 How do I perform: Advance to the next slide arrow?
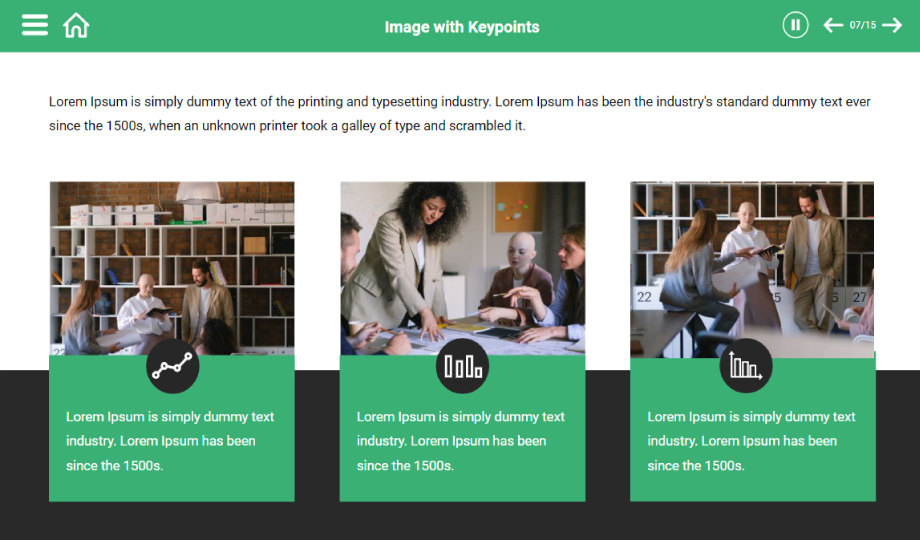(x=892, y=25)
